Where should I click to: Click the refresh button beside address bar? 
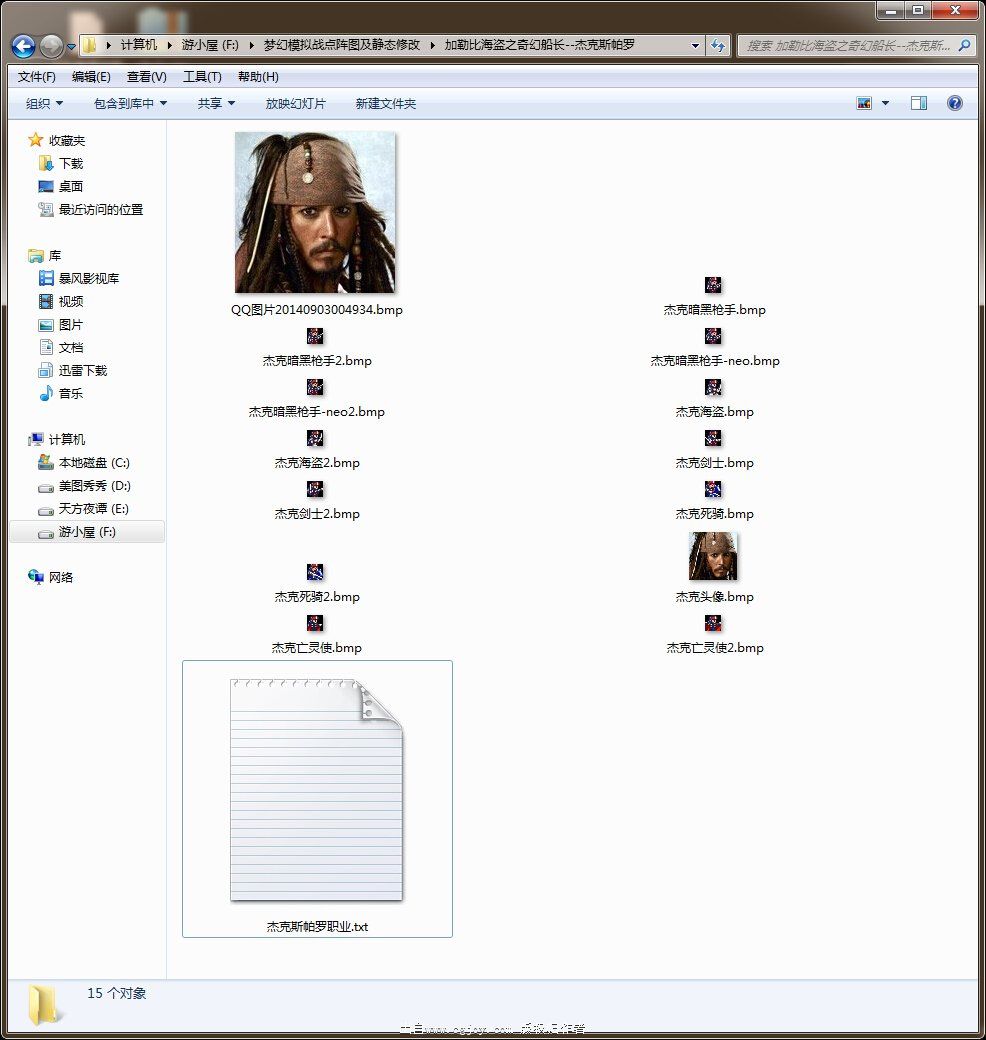pyautogui.click(x=718, y=46)
